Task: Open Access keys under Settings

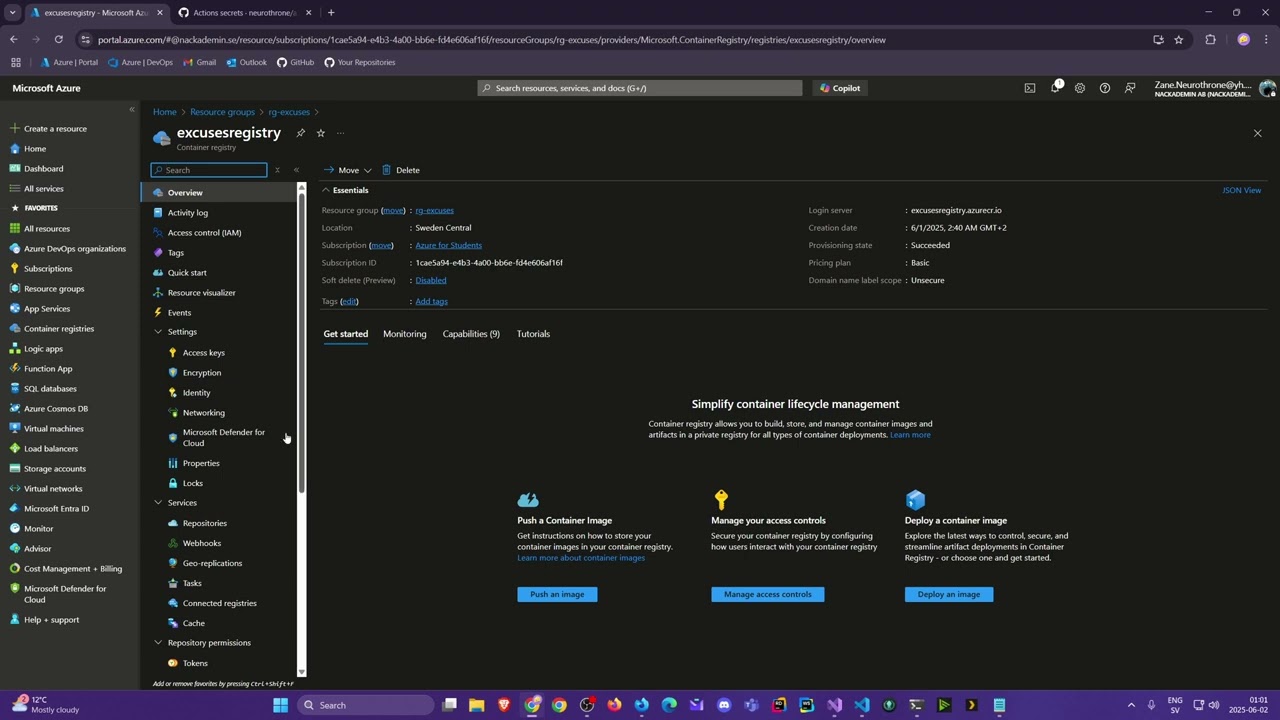Action: tap(203, 352)
